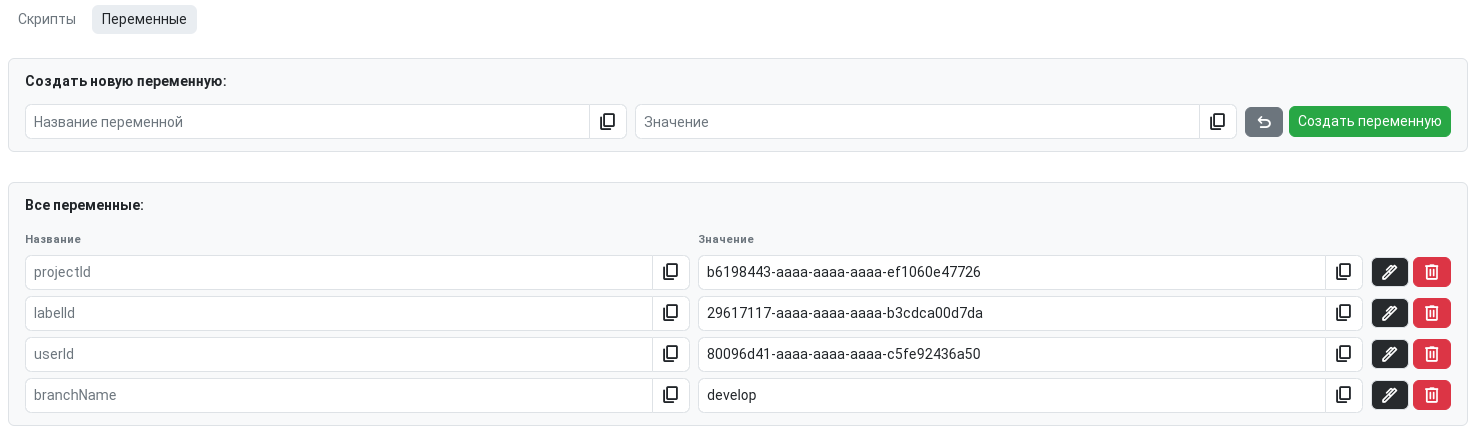Copy icon beside the new Значение field
This screenshot has height=436, width=1484.
(1218, 122)
